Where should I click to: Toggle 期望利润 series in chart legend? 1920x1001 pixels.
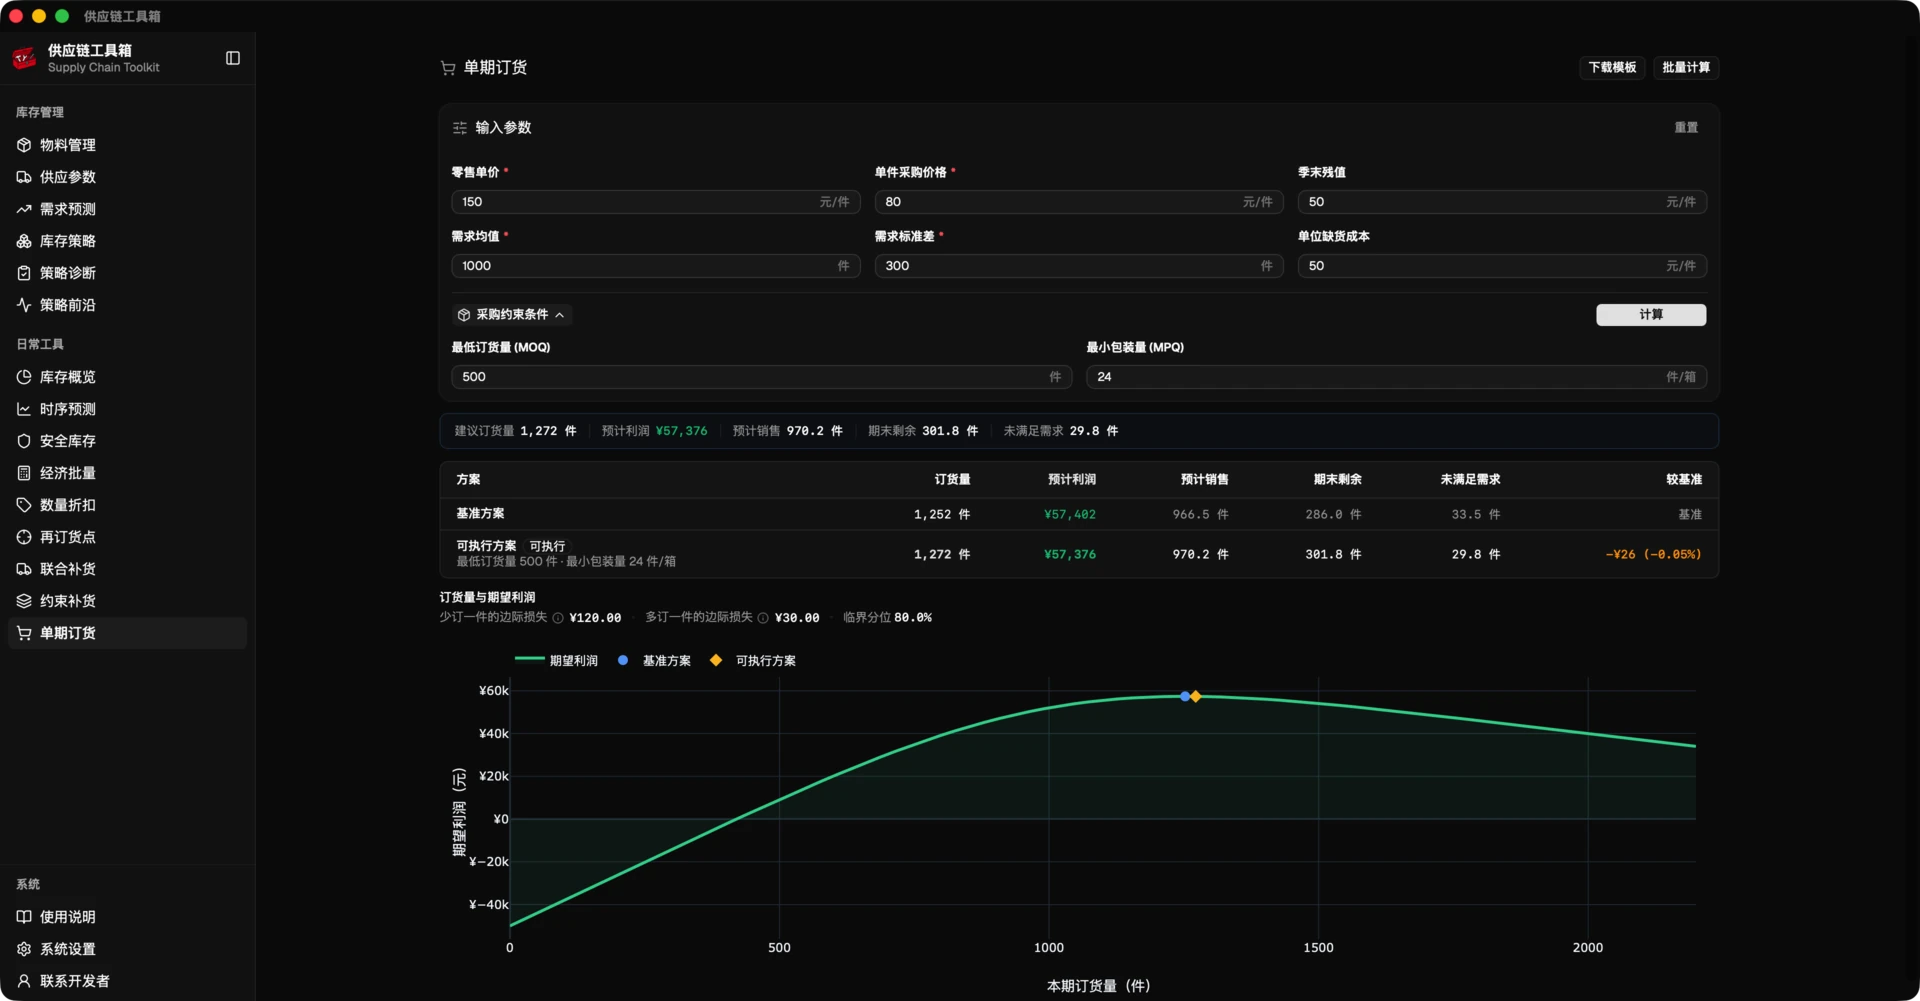[x=556, y=660]
